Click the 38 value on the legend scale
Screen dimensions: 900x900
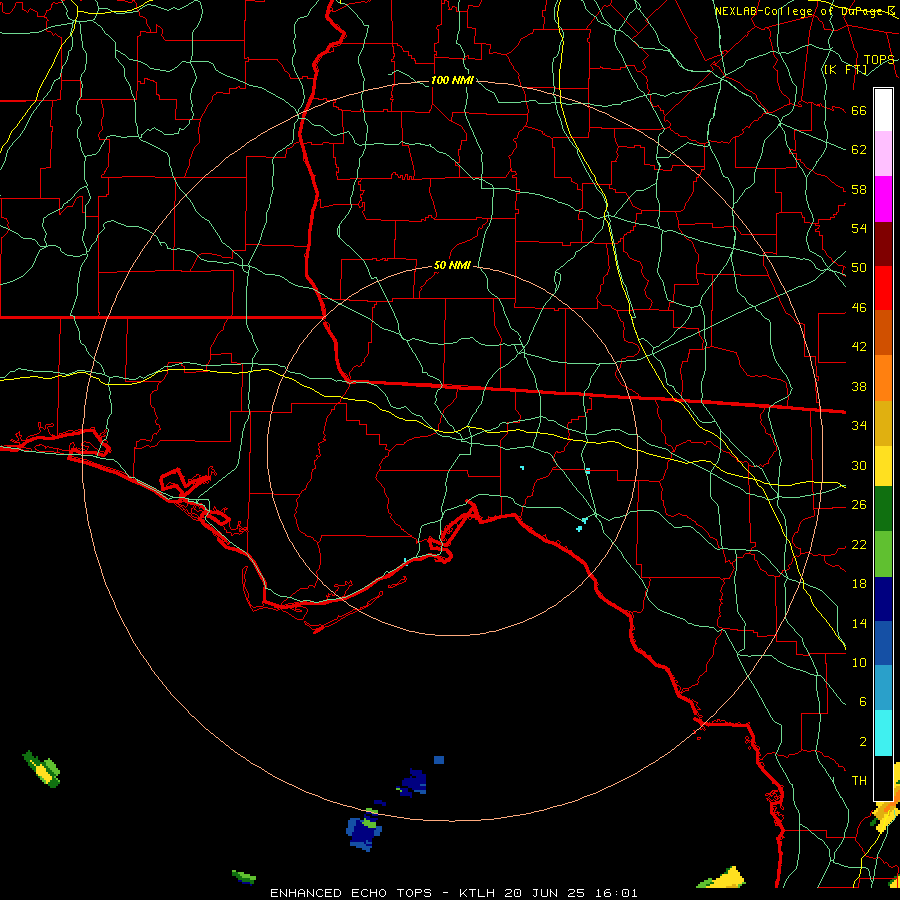coord(859,386)
